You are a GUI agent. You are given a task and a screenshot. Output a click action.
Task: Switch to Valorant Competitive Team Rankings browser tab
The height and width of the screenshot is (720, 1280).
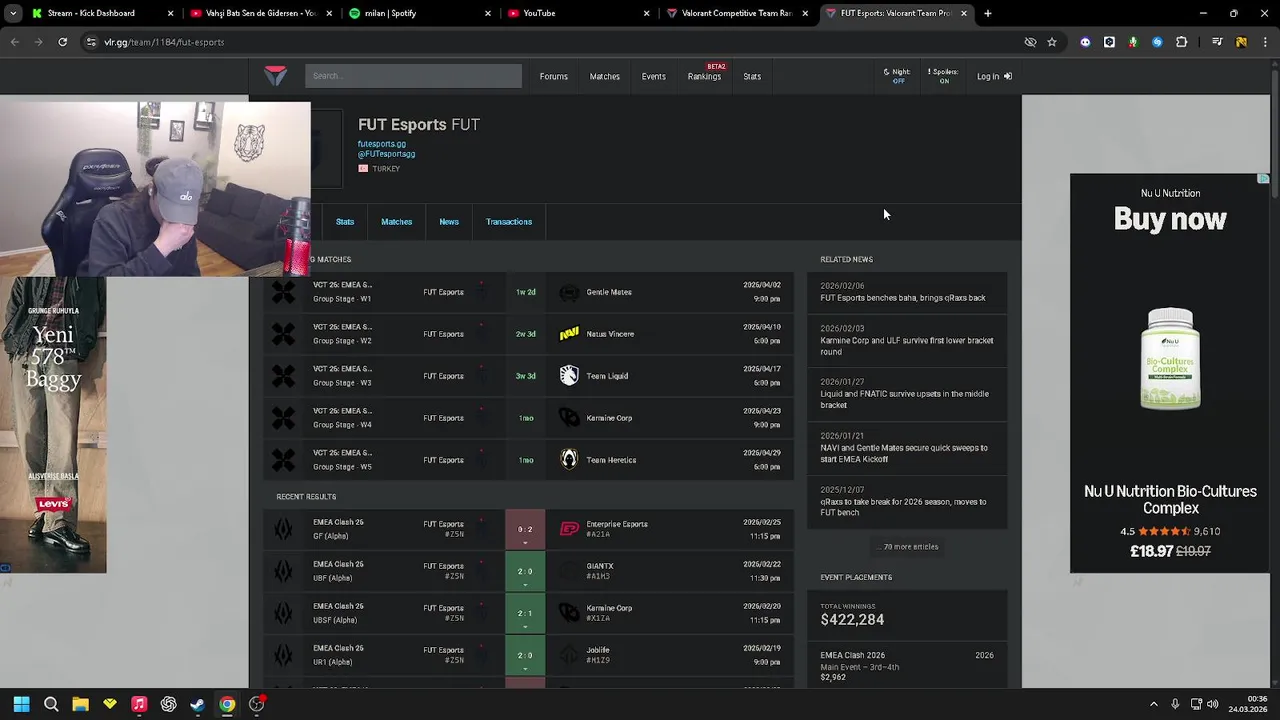[738, 13]
